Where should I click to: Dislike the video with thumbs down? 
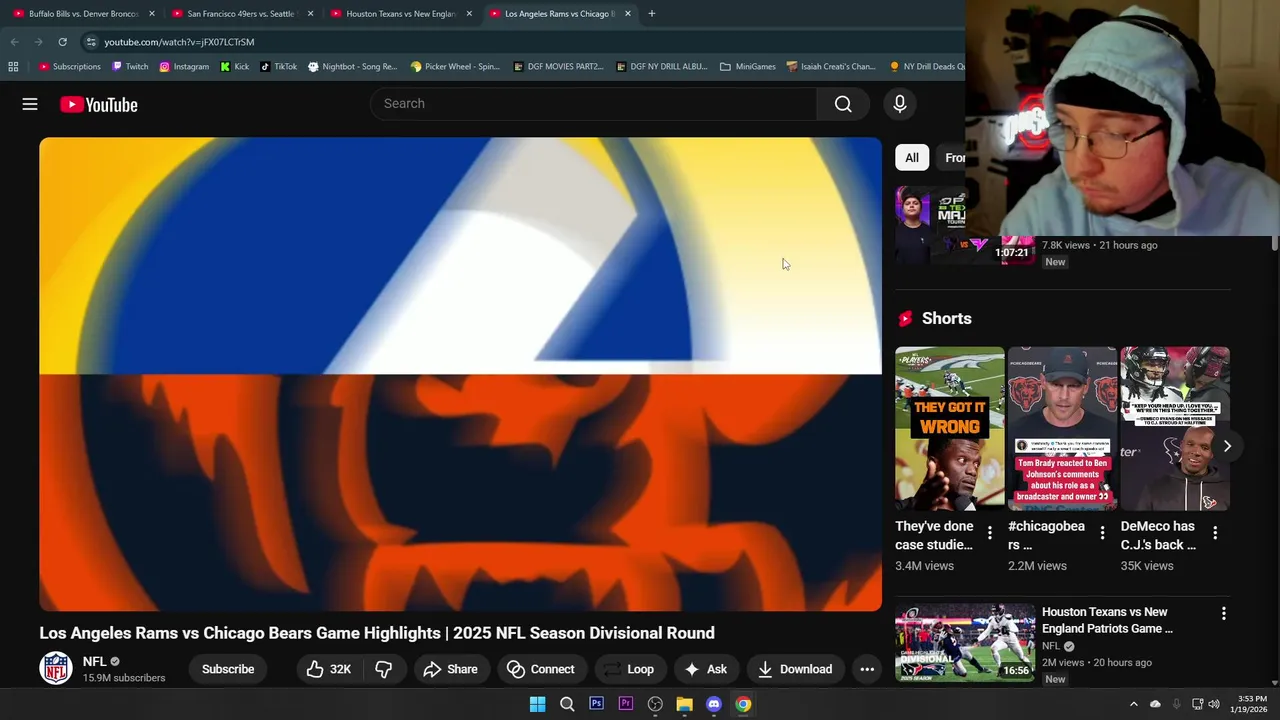click(x=383, y=669)
